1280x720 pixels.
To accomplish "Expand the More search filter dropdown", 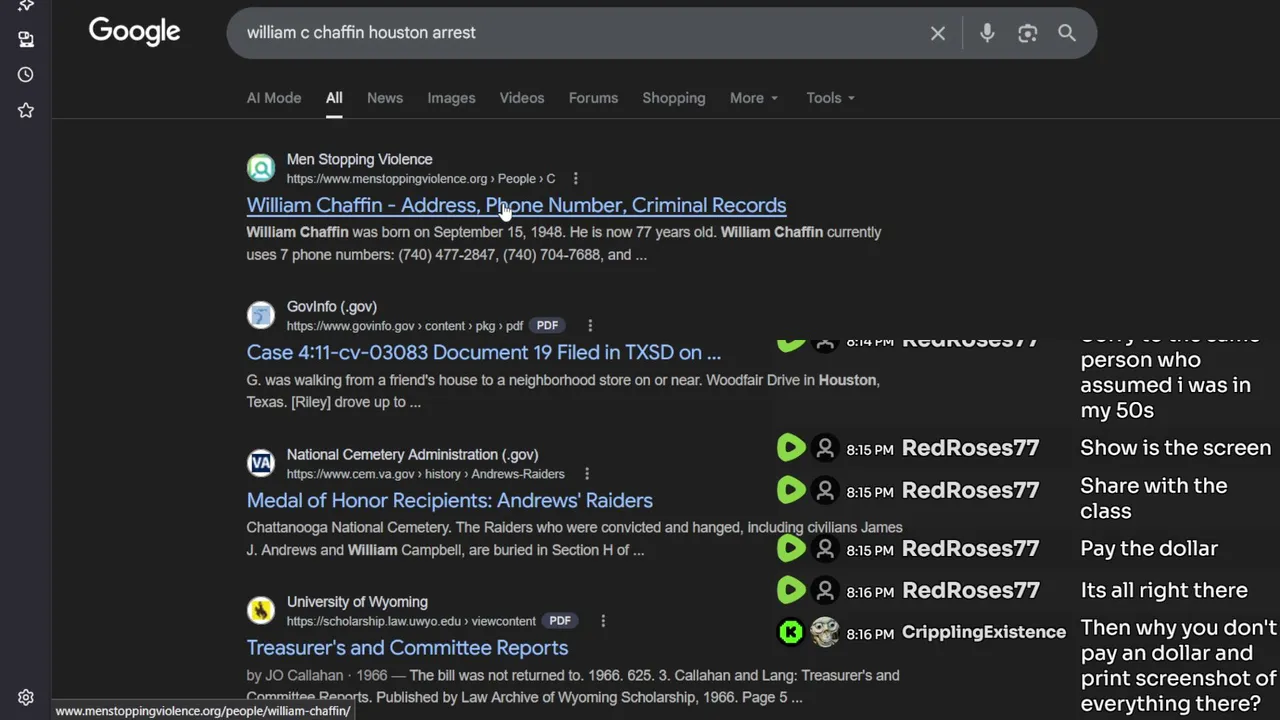I will click(x=754, y=98).
